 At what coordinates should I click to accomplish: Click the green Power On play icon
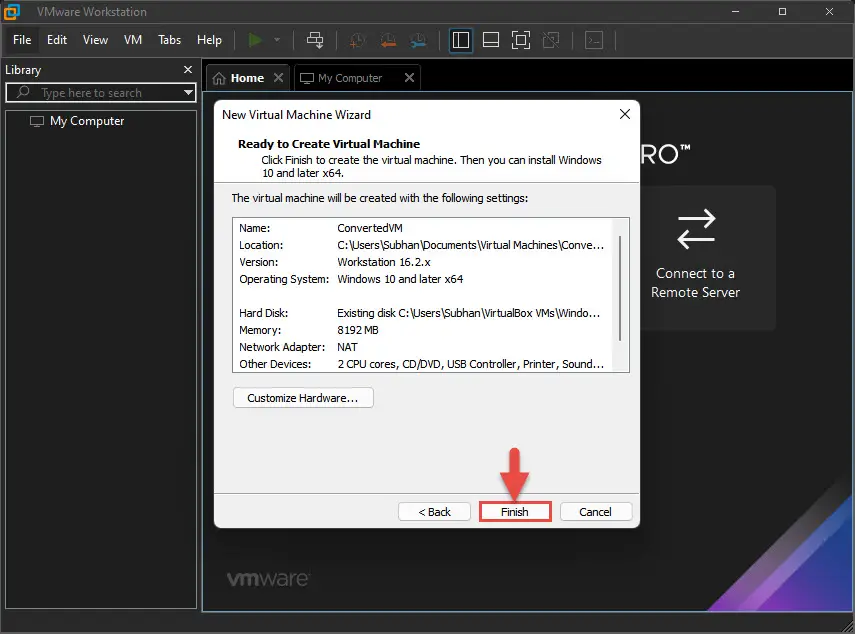coord(255,40)
